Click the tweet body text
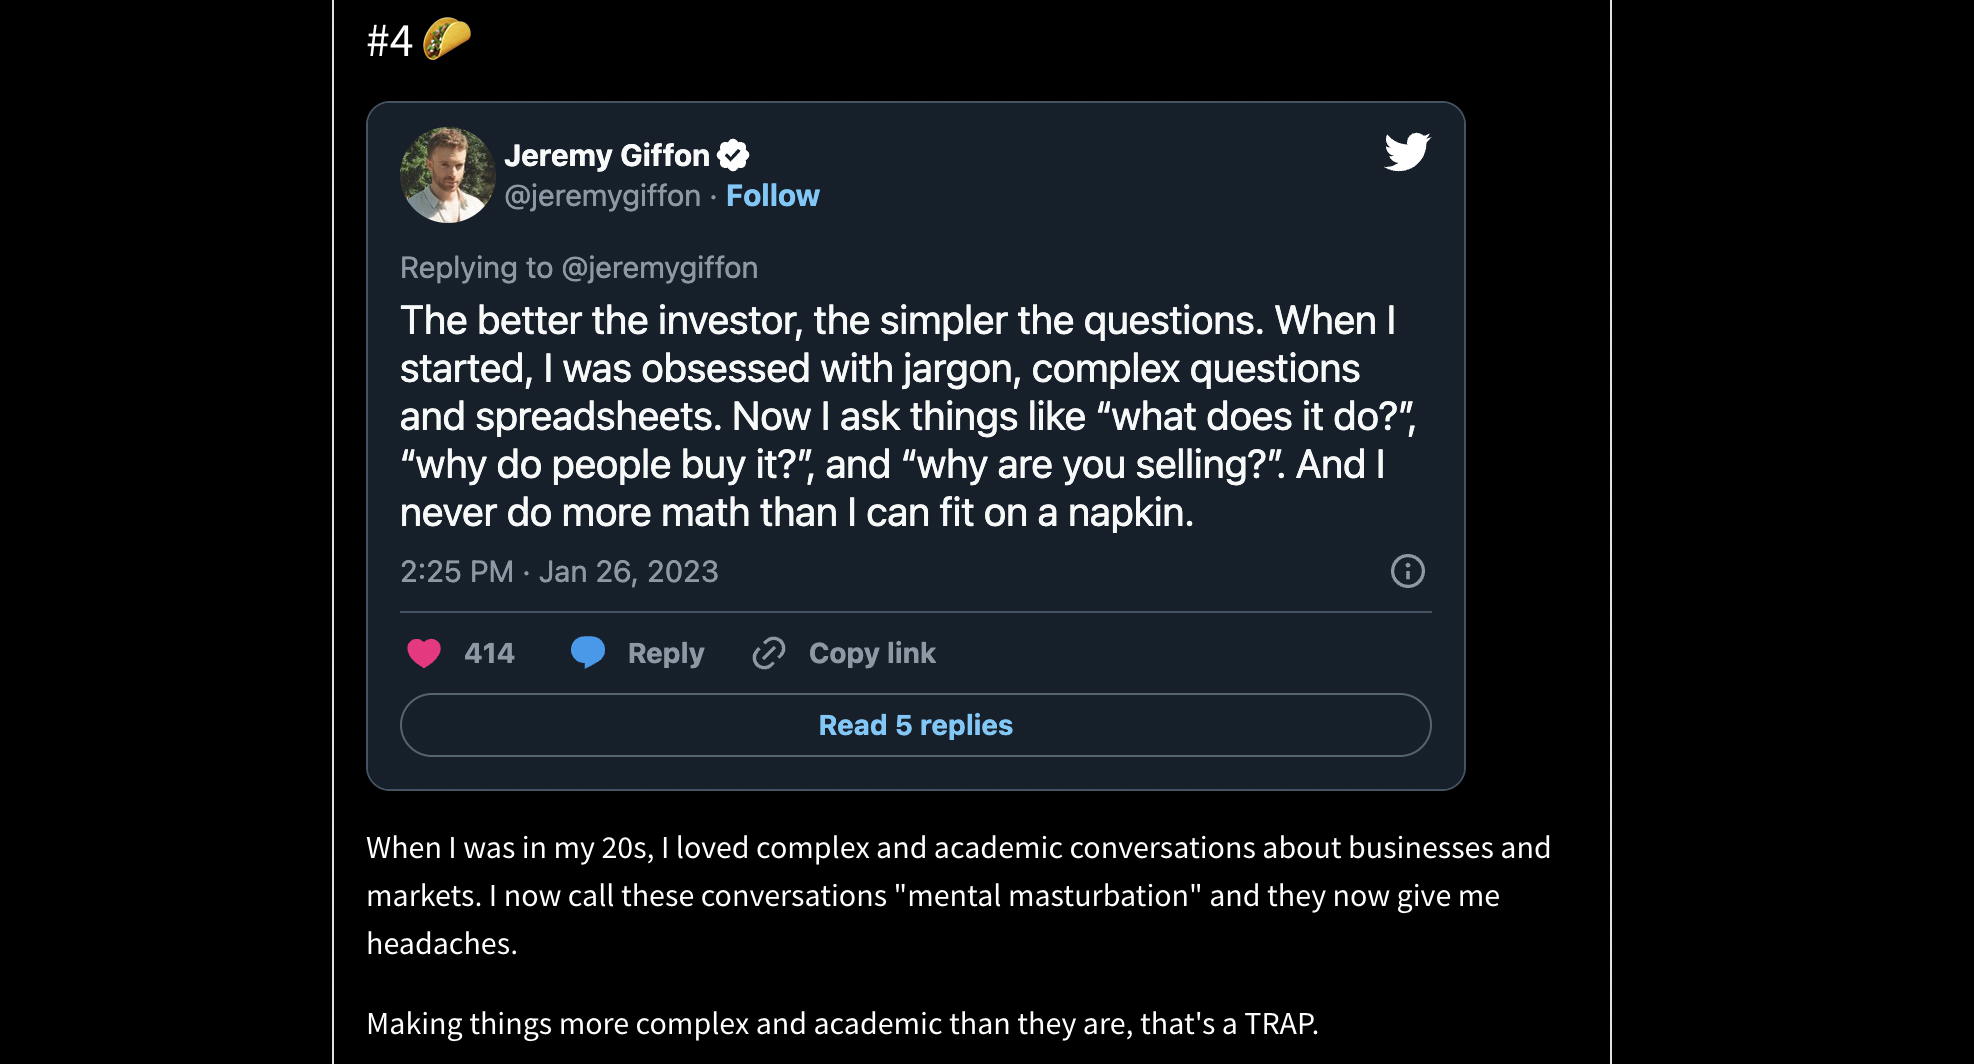The height and width of the screenshot is (1064, 1974). (908, 416)
